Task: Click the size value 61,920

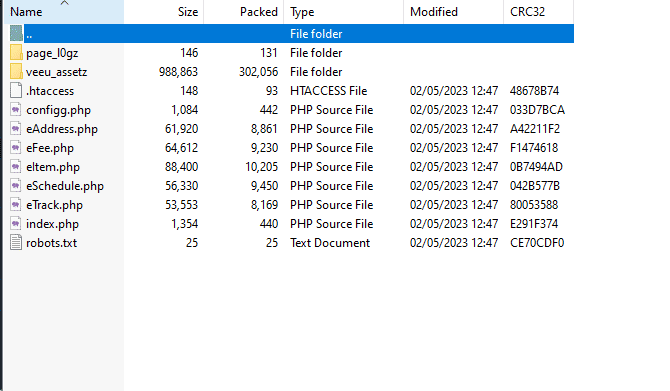Action: click(182, 129)
